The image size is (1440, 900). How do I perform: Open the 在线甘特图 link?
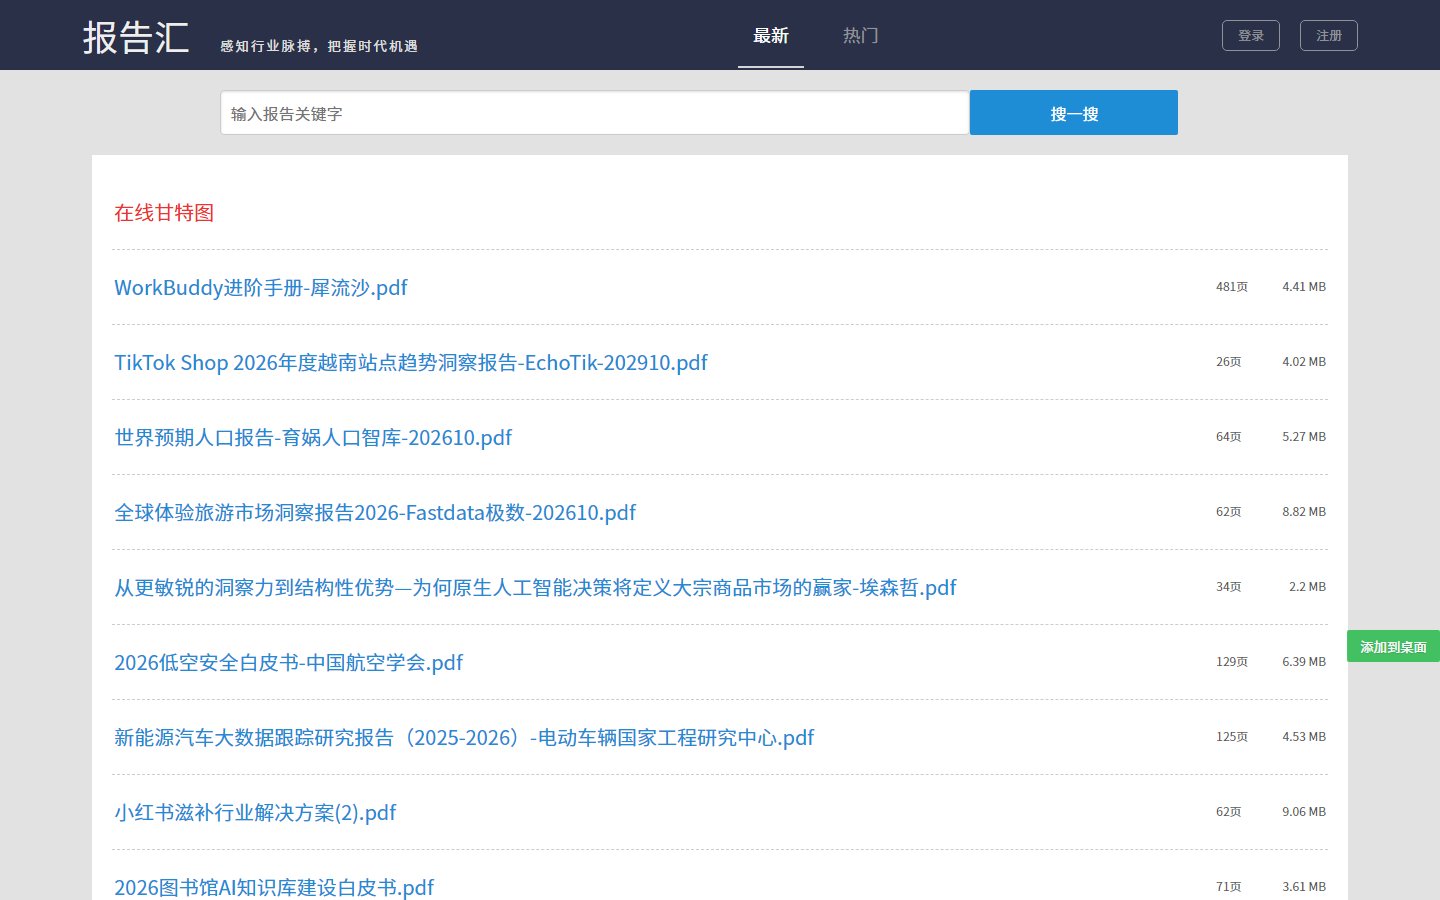(164, 212)
